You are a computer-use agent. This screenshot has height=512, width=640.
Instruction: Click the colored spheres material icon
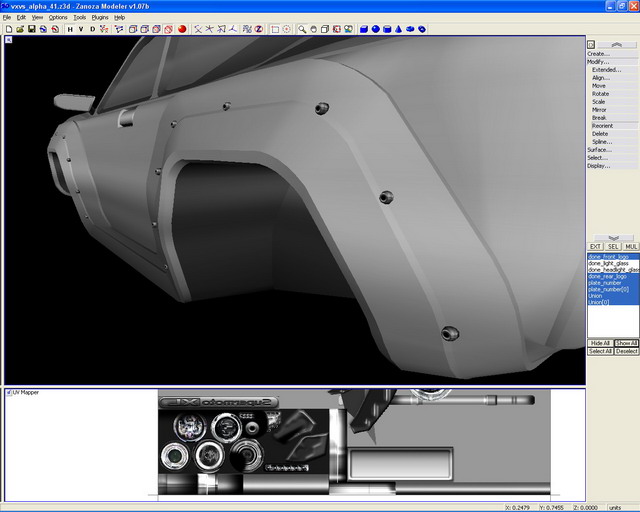tap(348, 29)
